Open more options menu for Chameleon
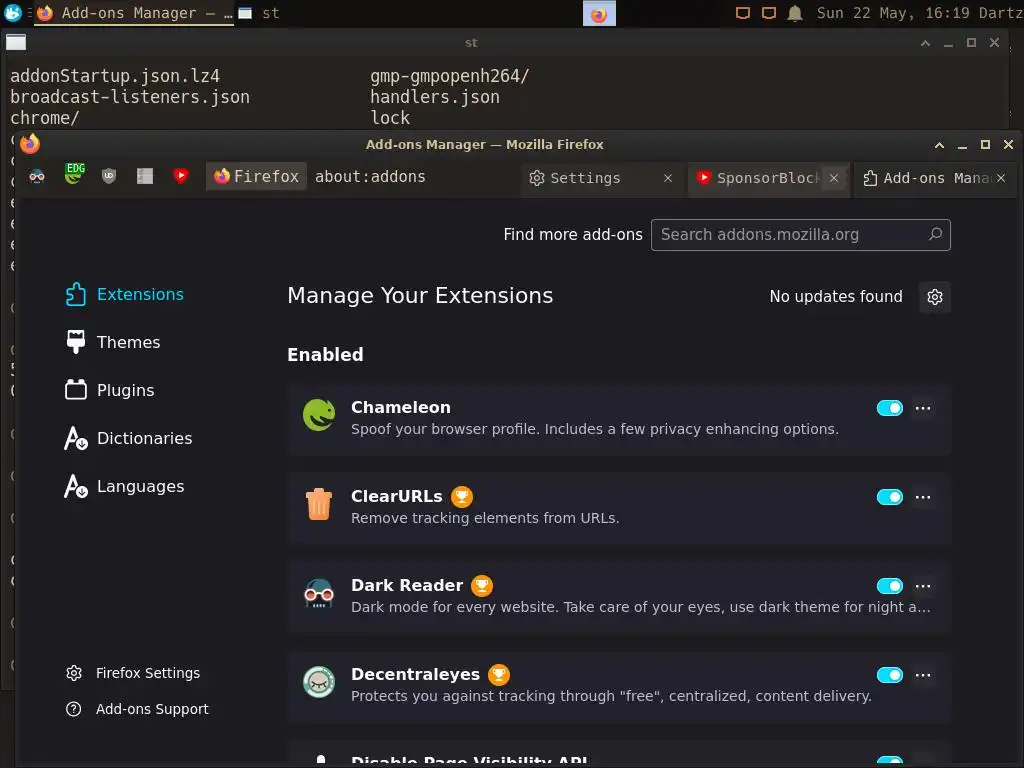This screenshot has height=768, width=1024. (923, 408)
